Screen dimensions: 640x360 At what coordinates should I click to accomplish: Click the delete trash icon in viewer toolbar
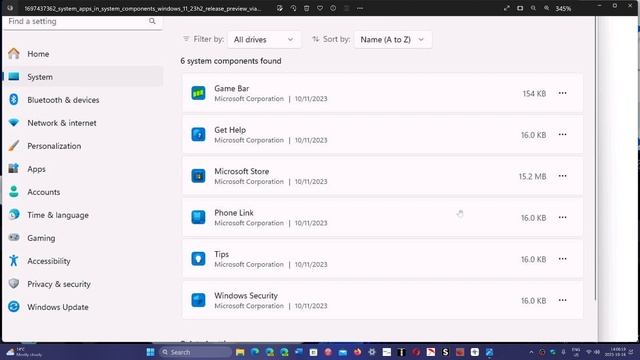point(307,8)
